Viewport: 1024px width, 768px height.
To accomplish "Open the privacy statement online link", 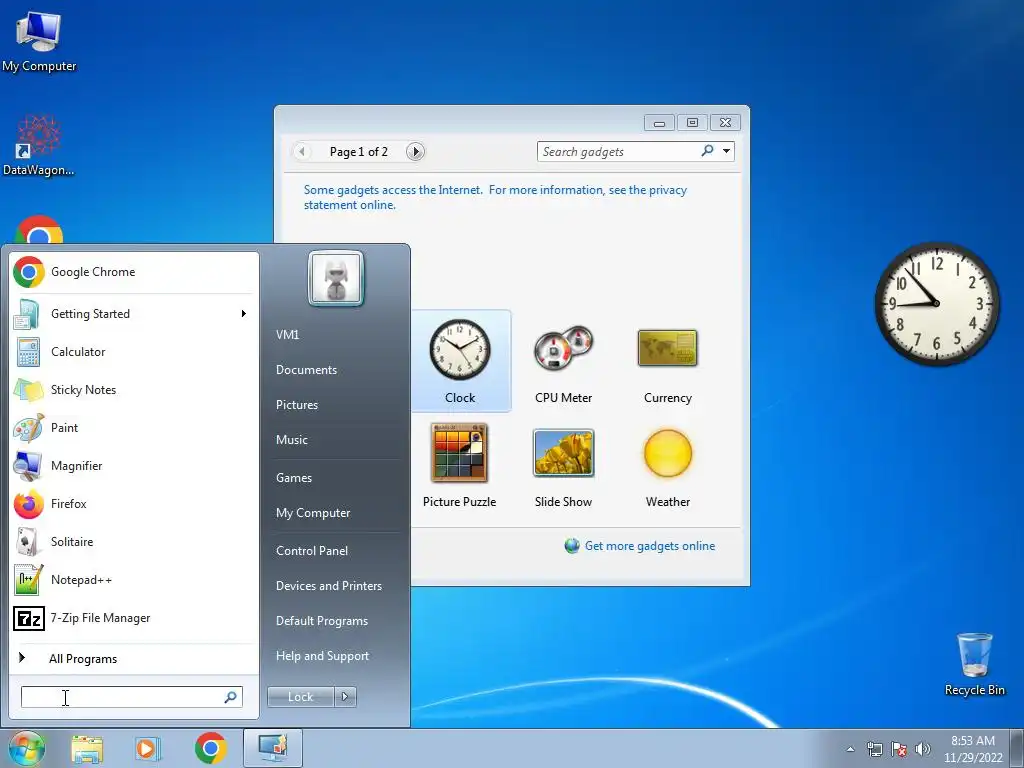I will (495, 197).
